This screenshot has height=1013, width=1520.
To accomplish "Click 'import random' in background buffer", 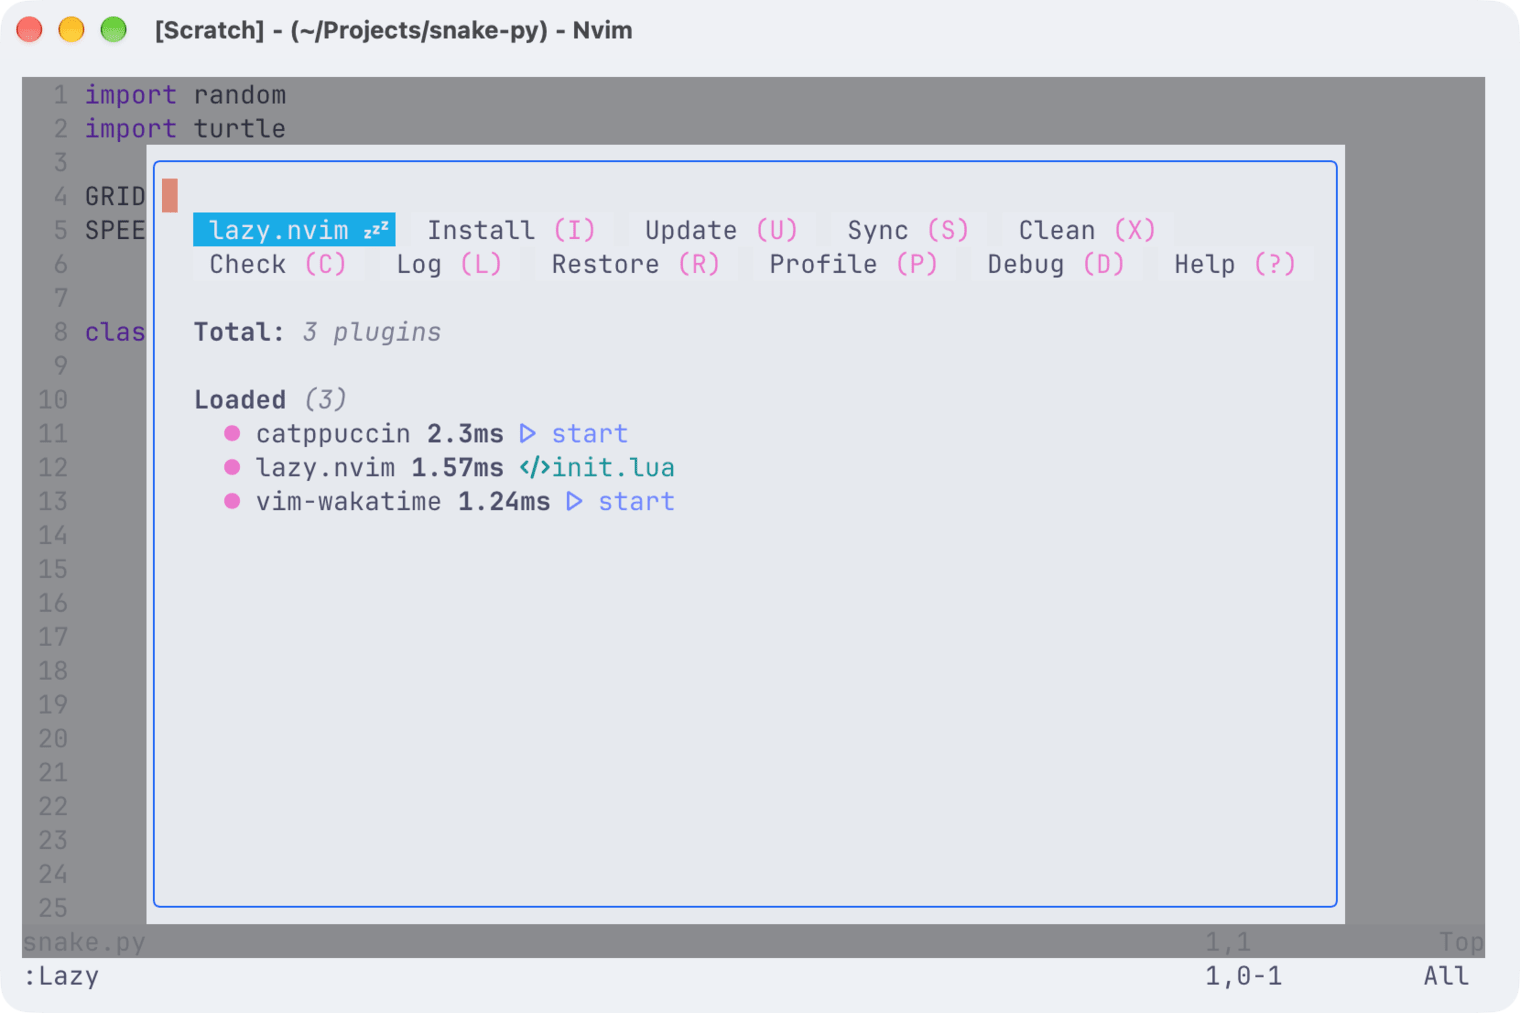I will coord(185,95).
